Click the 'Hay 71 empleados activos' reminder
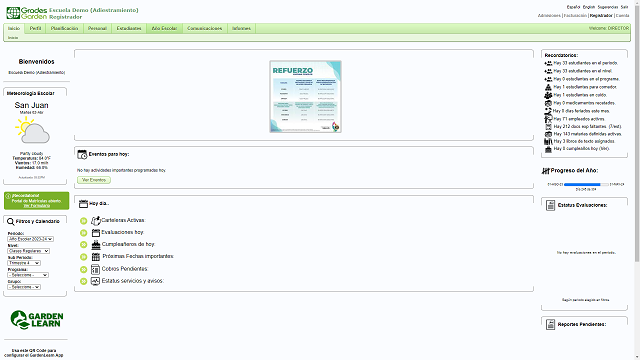Image resolution: width=640 pixels, height=360 pixels. tap(579, 119)
